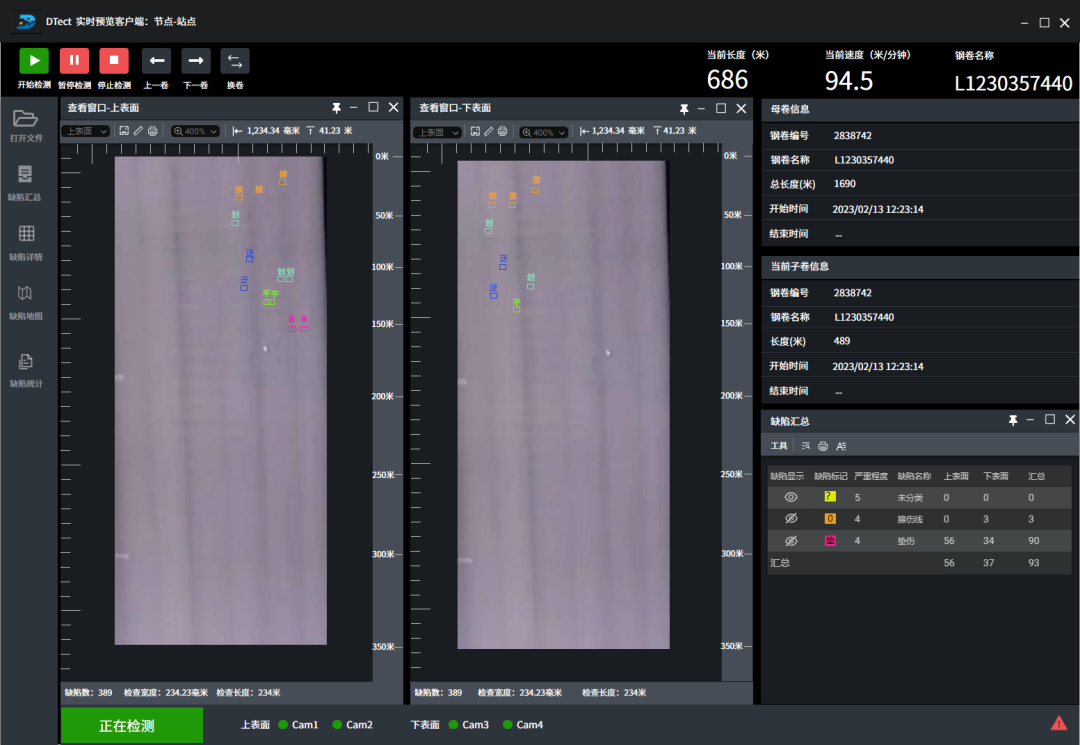Click fit-to-view icon in 上表面 window toolbar

(124, 131)
